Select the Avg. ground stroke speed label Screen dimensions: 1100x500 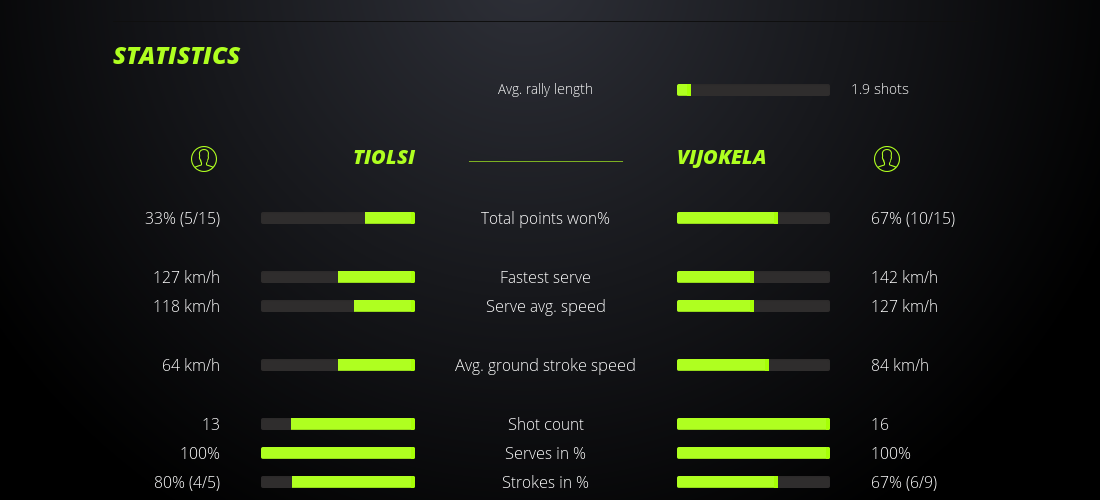[545, 365]
